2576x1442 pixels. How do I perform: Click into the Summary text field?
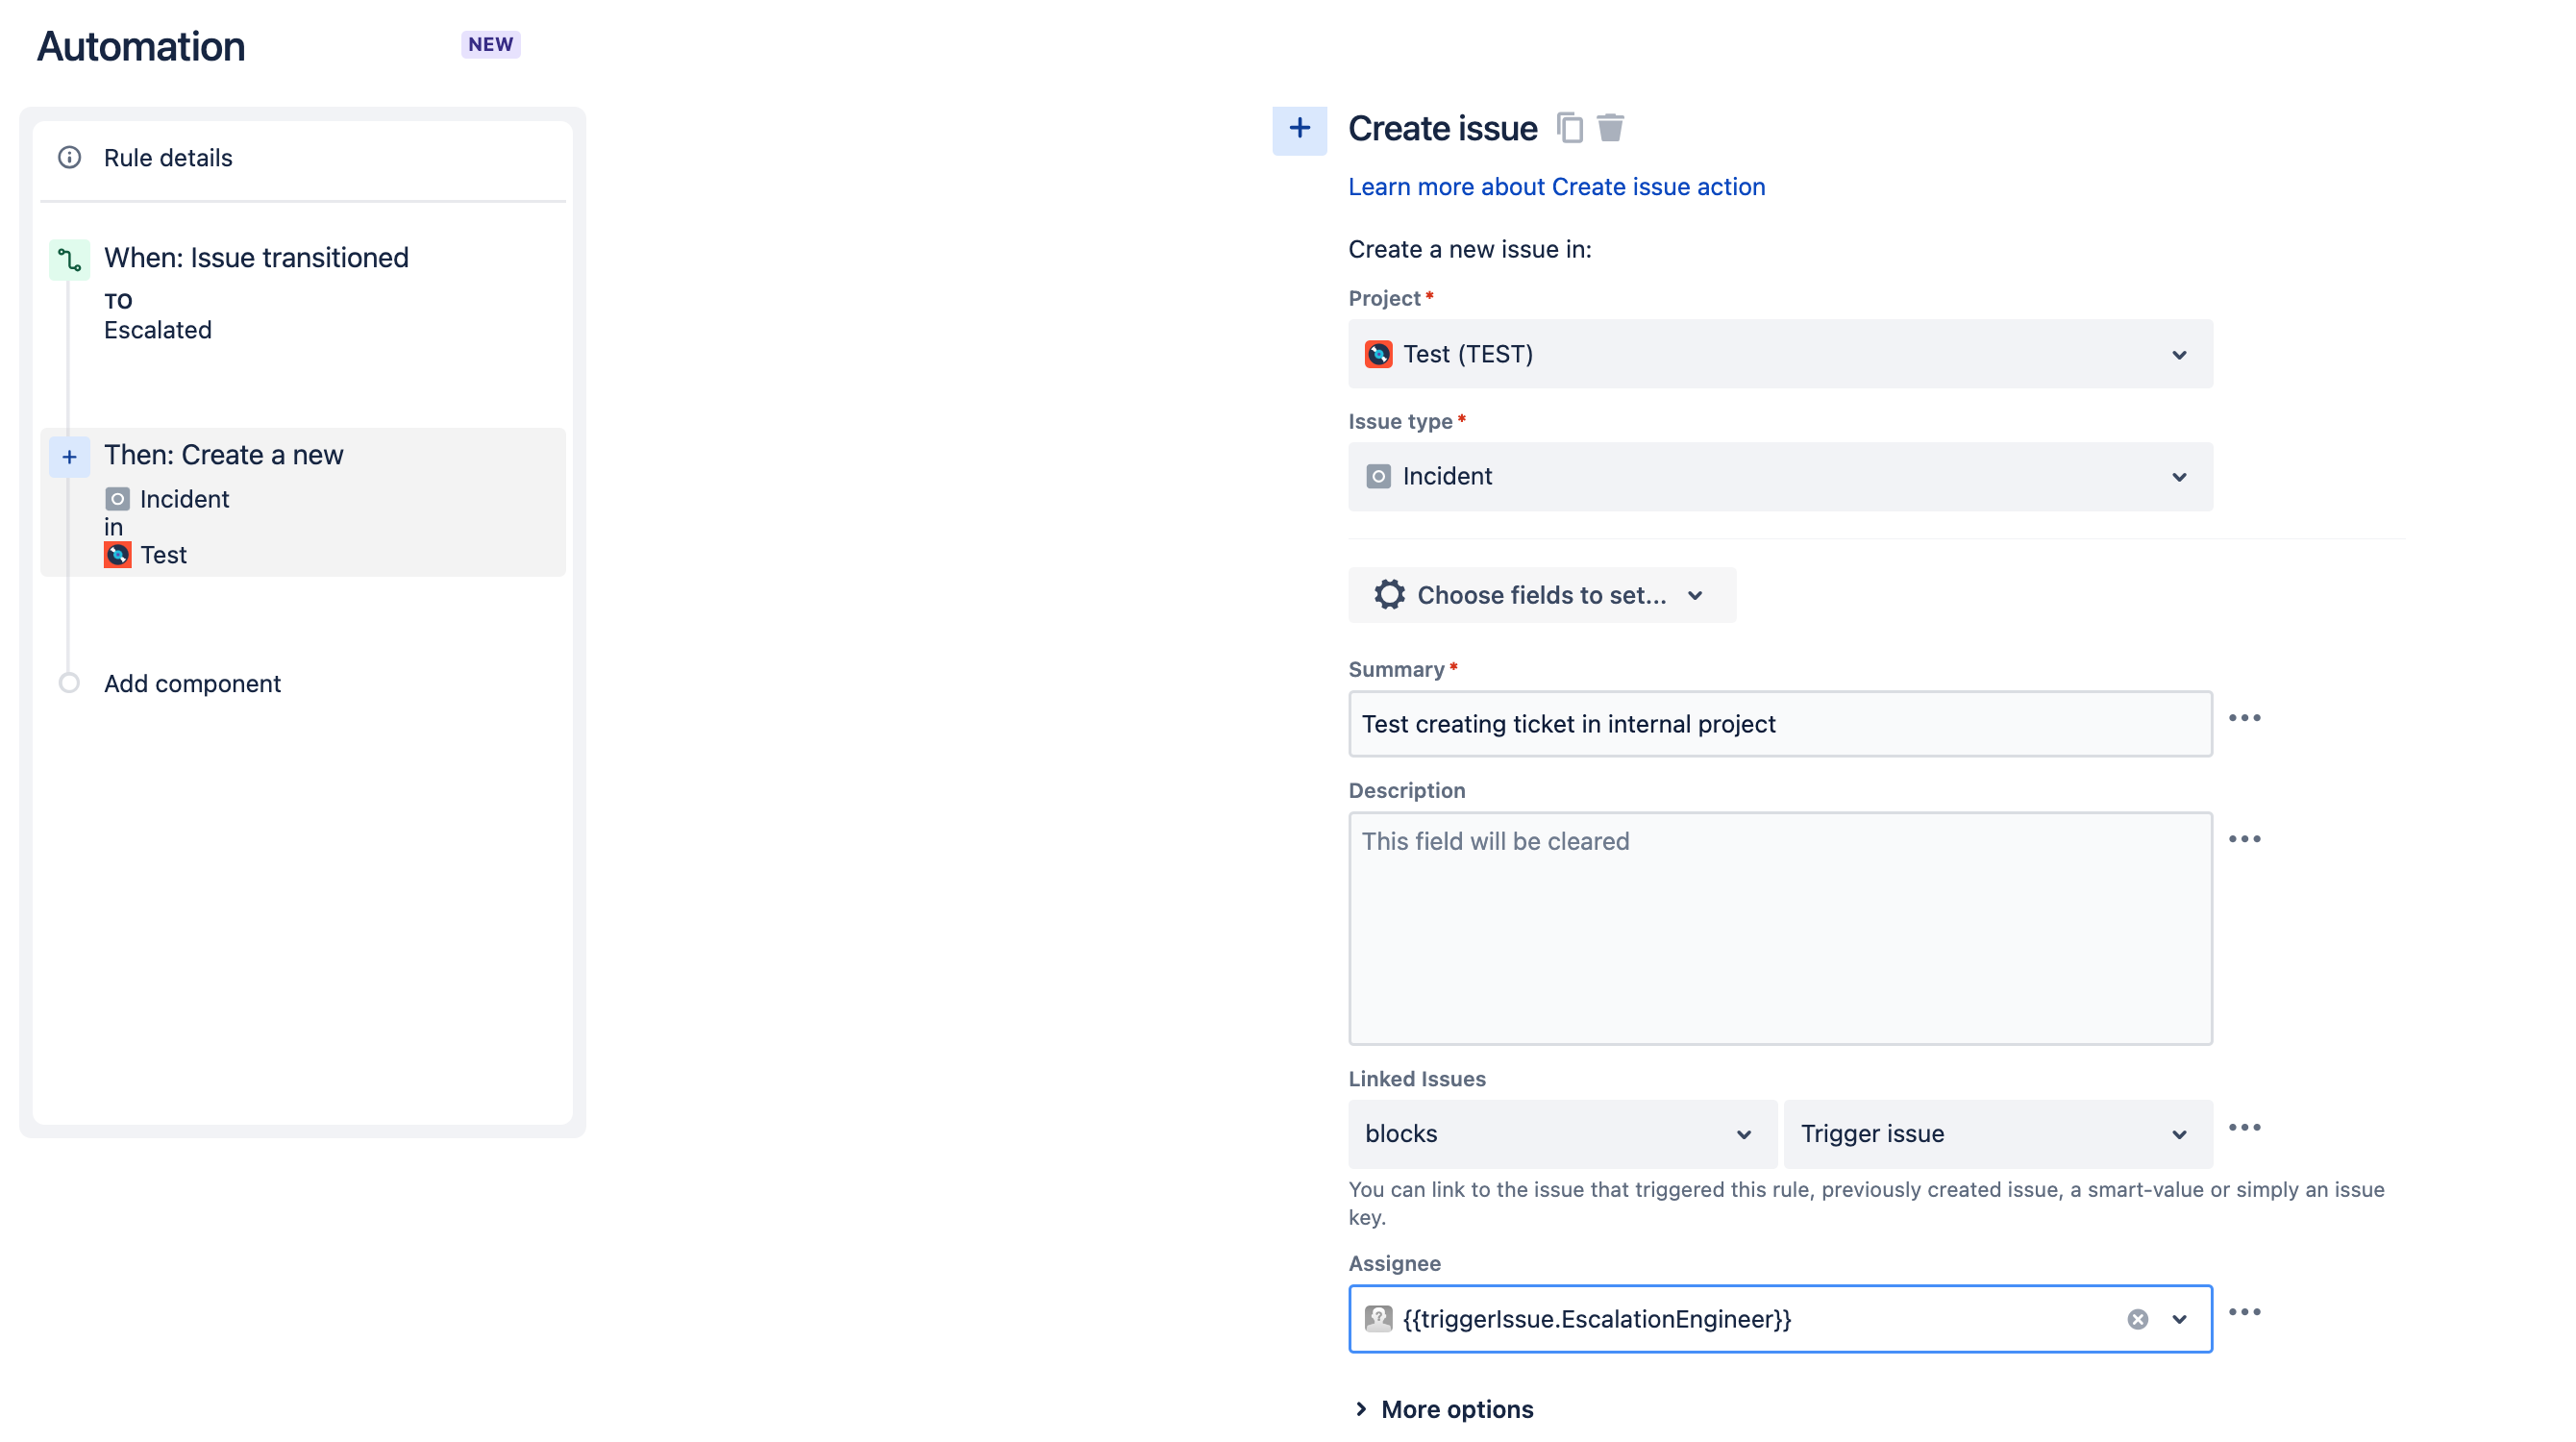point(1779,724)
